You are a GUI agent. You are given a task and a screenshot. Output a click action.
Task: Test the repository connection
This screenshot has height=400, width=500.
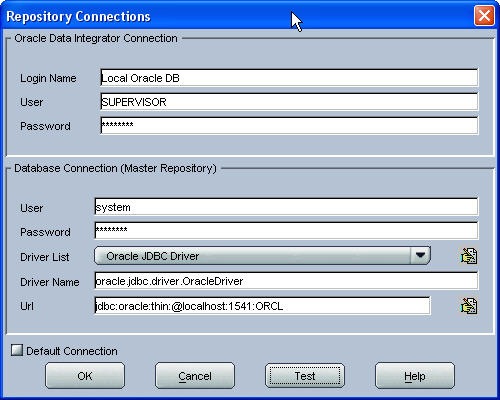point(305,376)
